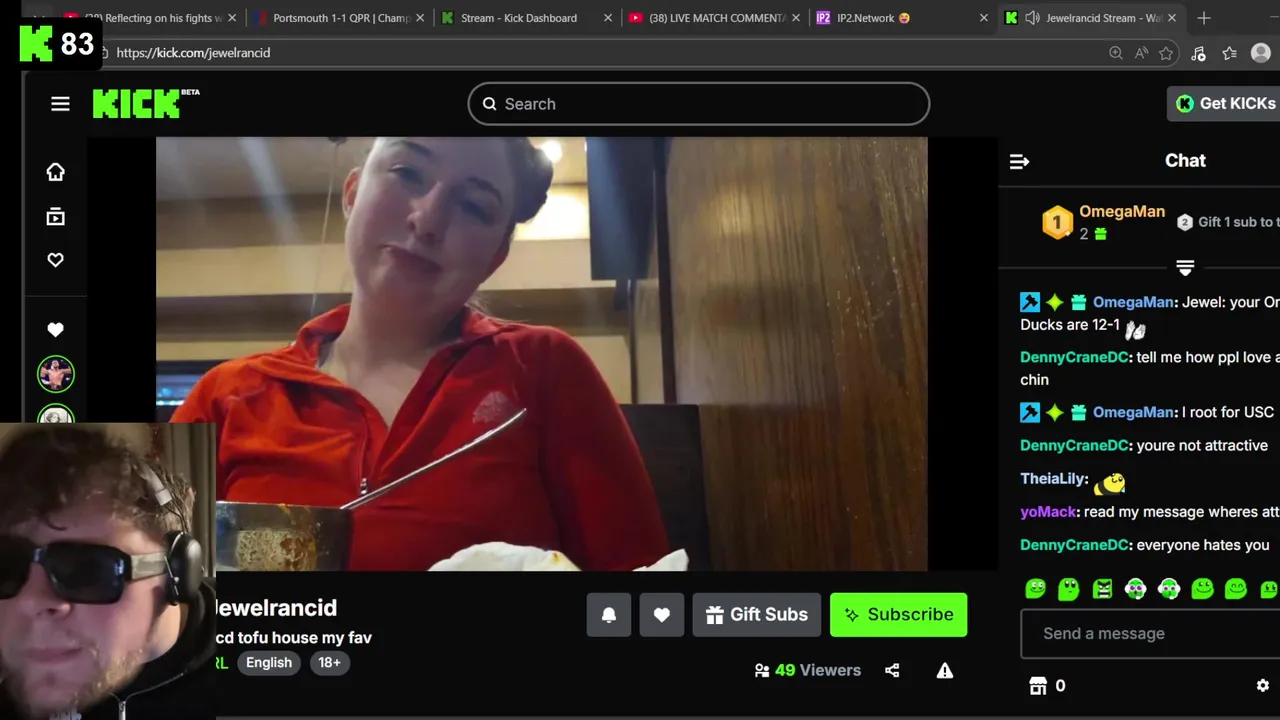1280x720 pixels.
Task: Click the address bar URL
Action: (193, 53)
